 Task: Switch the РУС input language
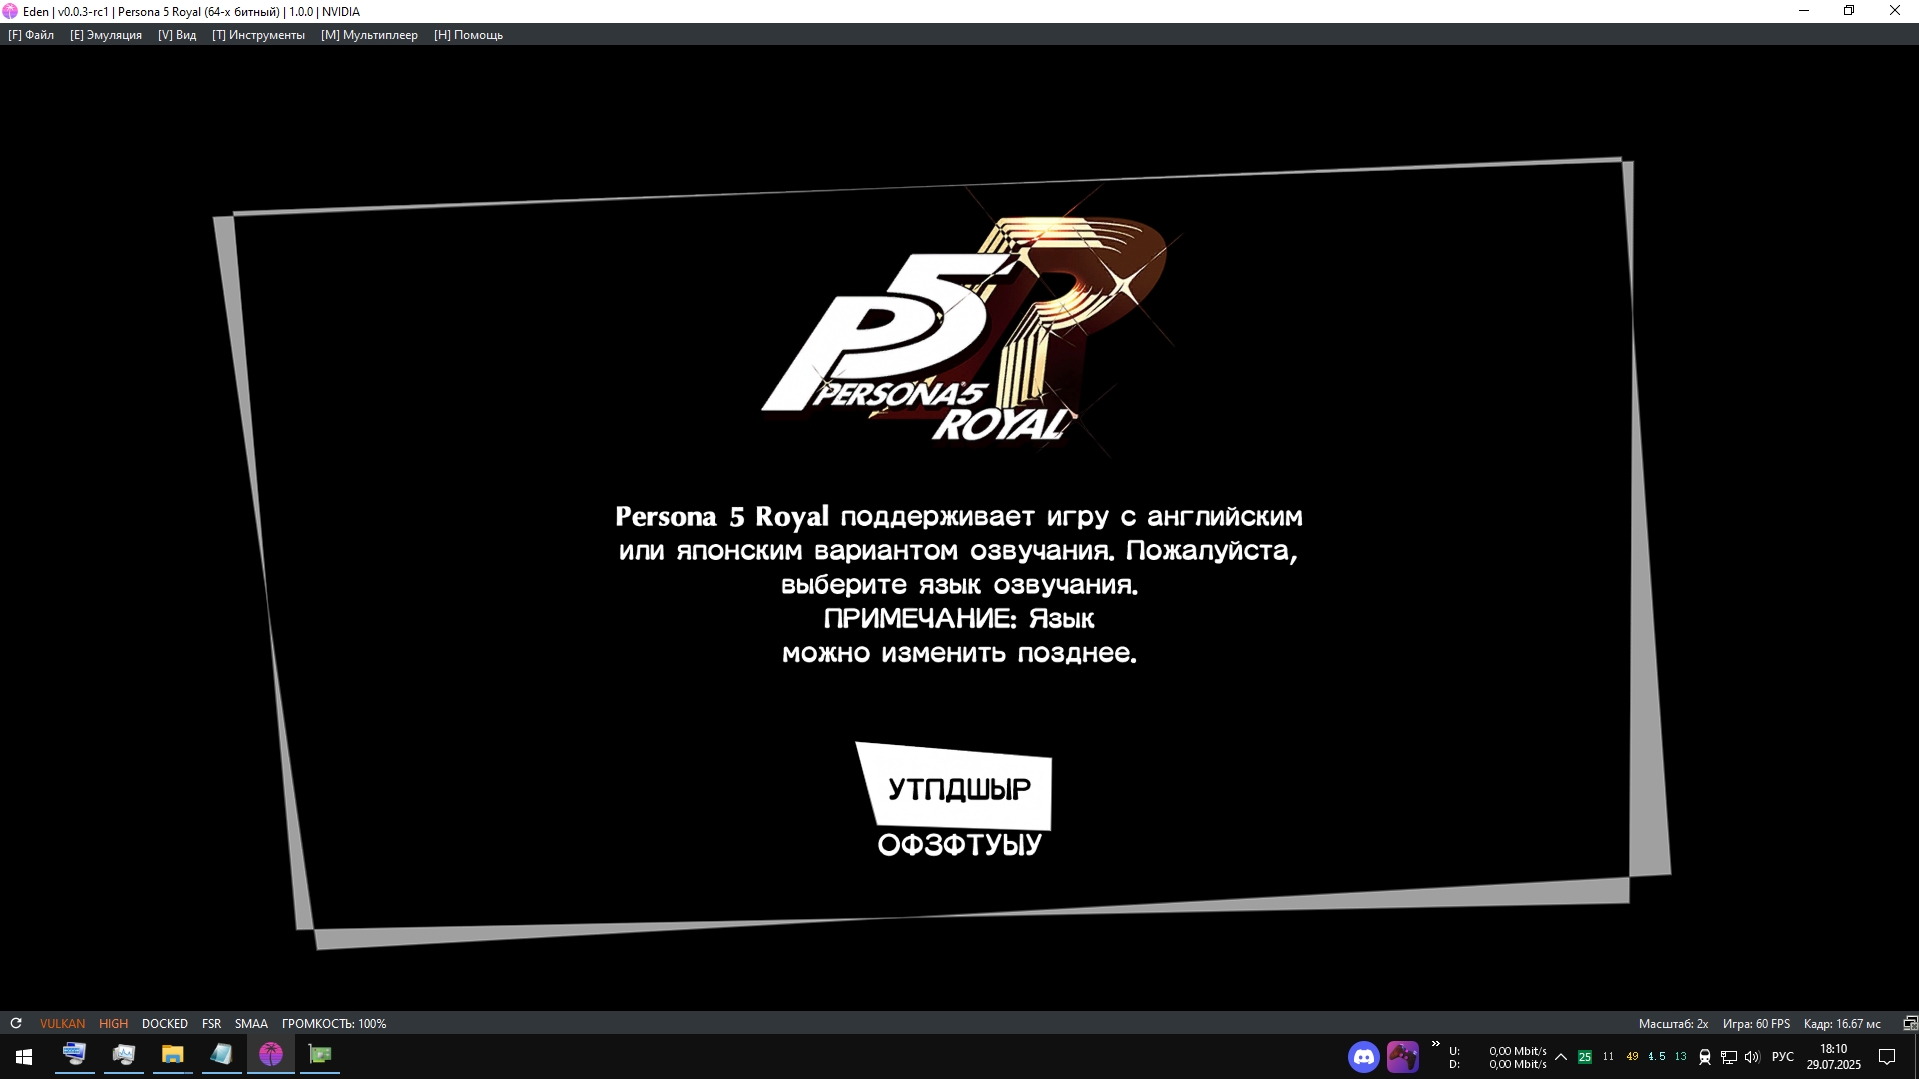coord(1783,1057)
